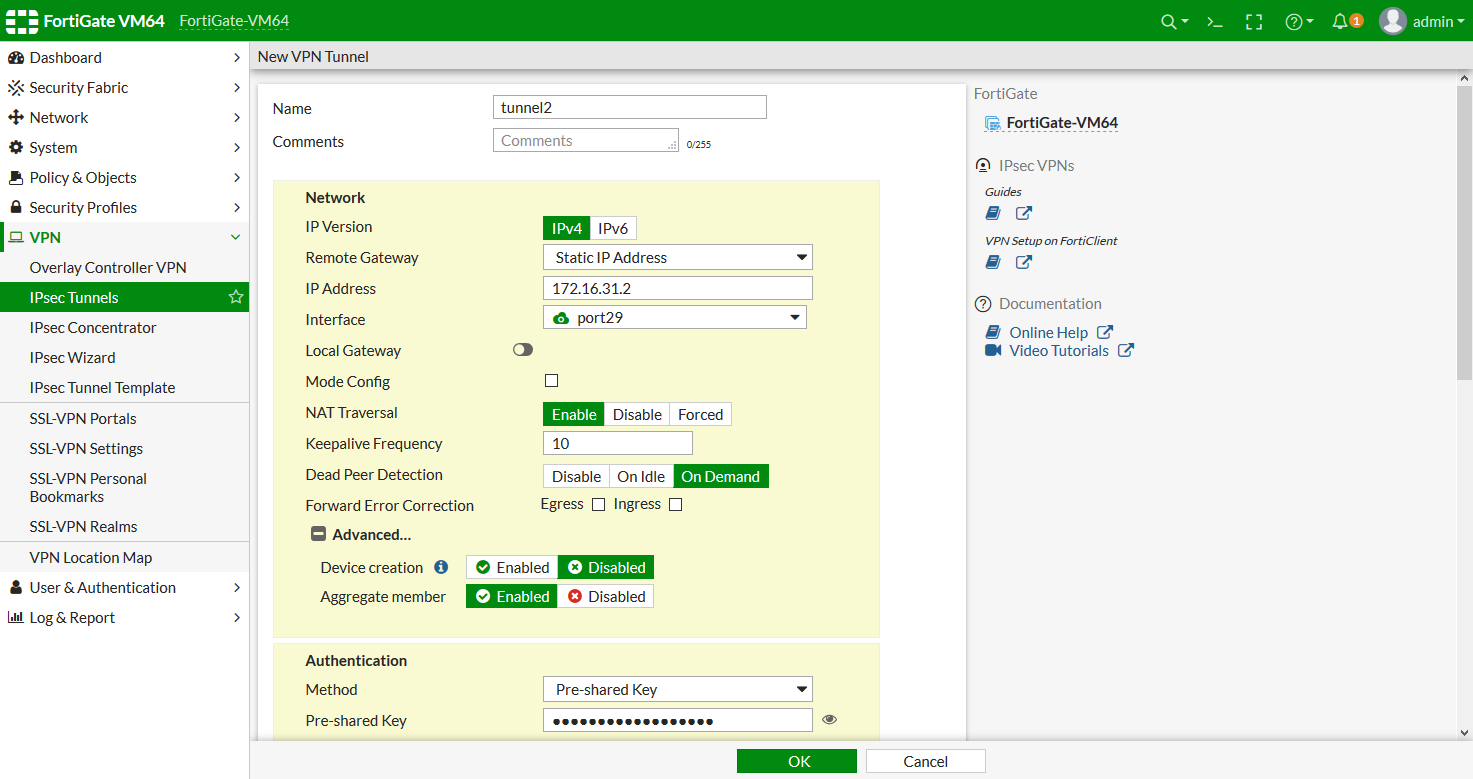This screenshot has height=779, width=1473.
Task: Click FortiGate-VM64 hostname in header
Action: point(235,21)
